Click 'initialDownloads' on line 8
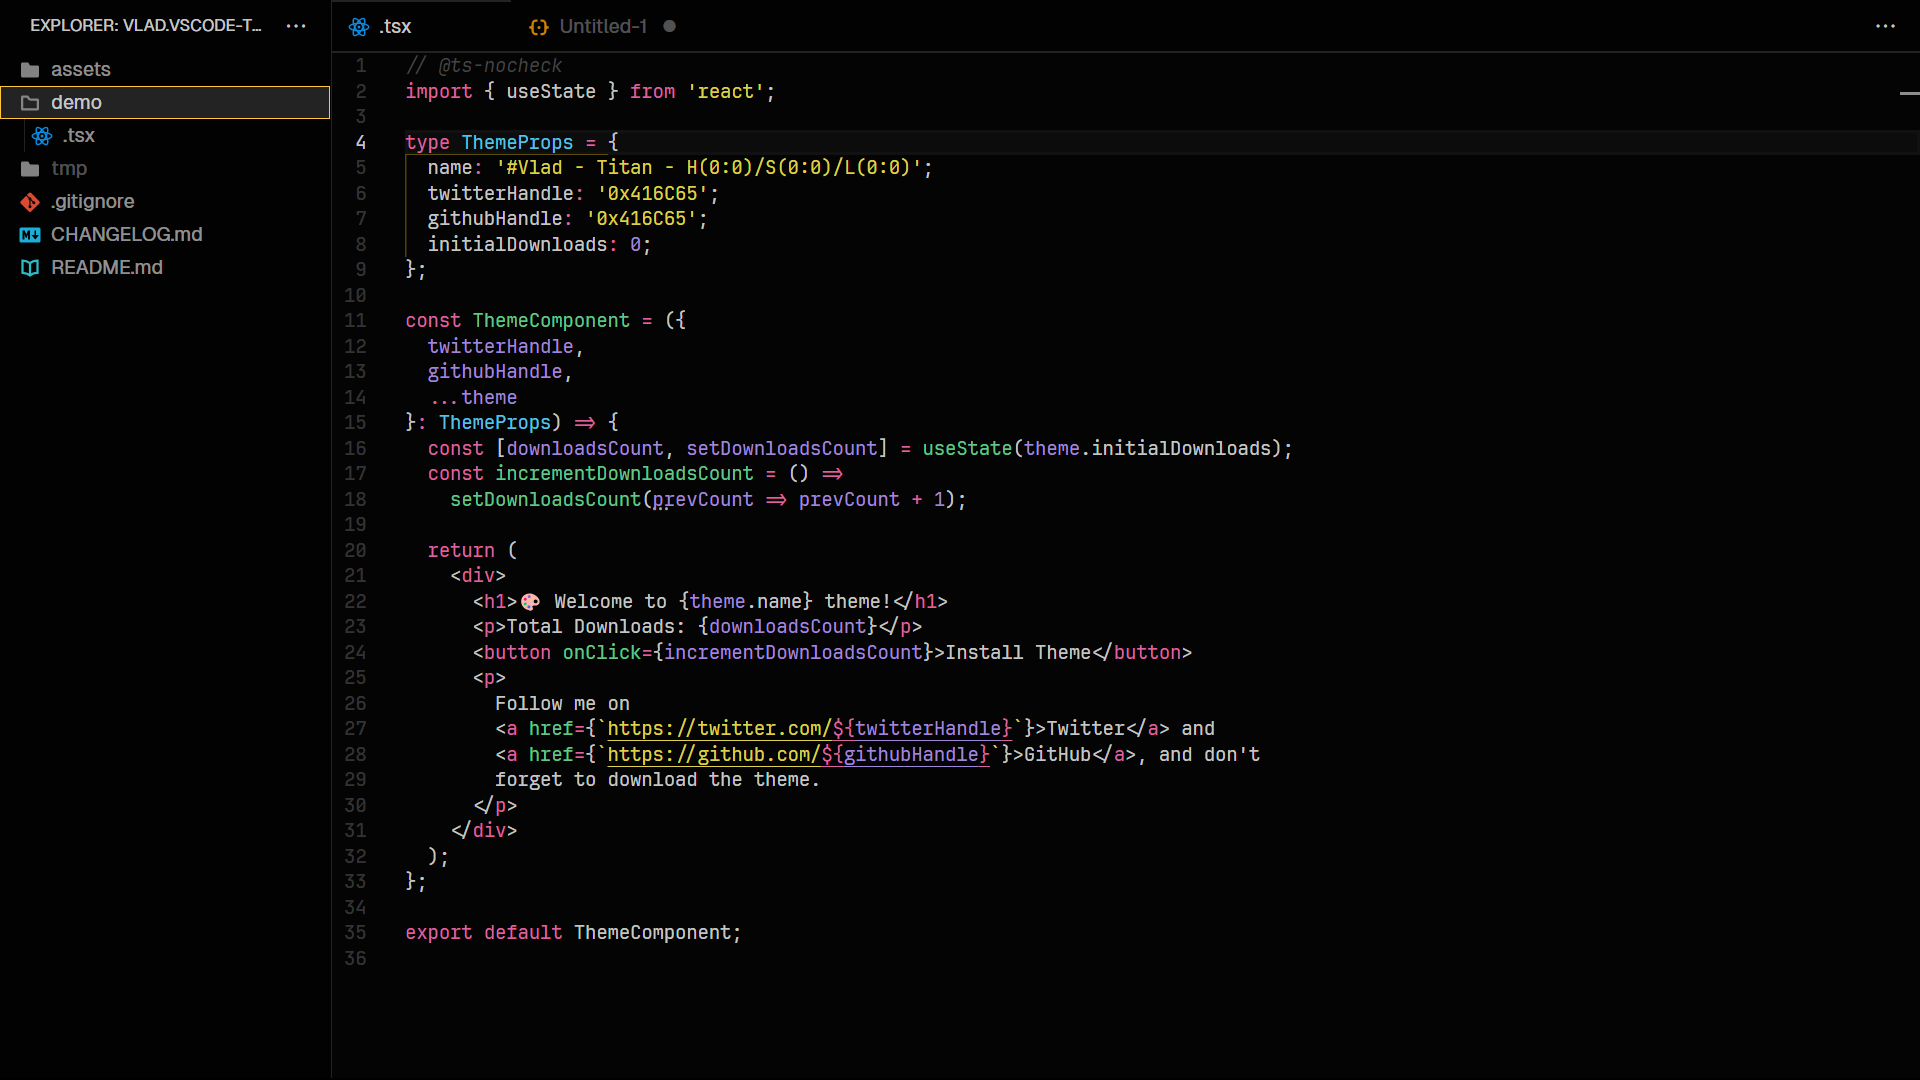Image resolution: width=1920 pixels, height=1080 pixels. coord(517,245)
